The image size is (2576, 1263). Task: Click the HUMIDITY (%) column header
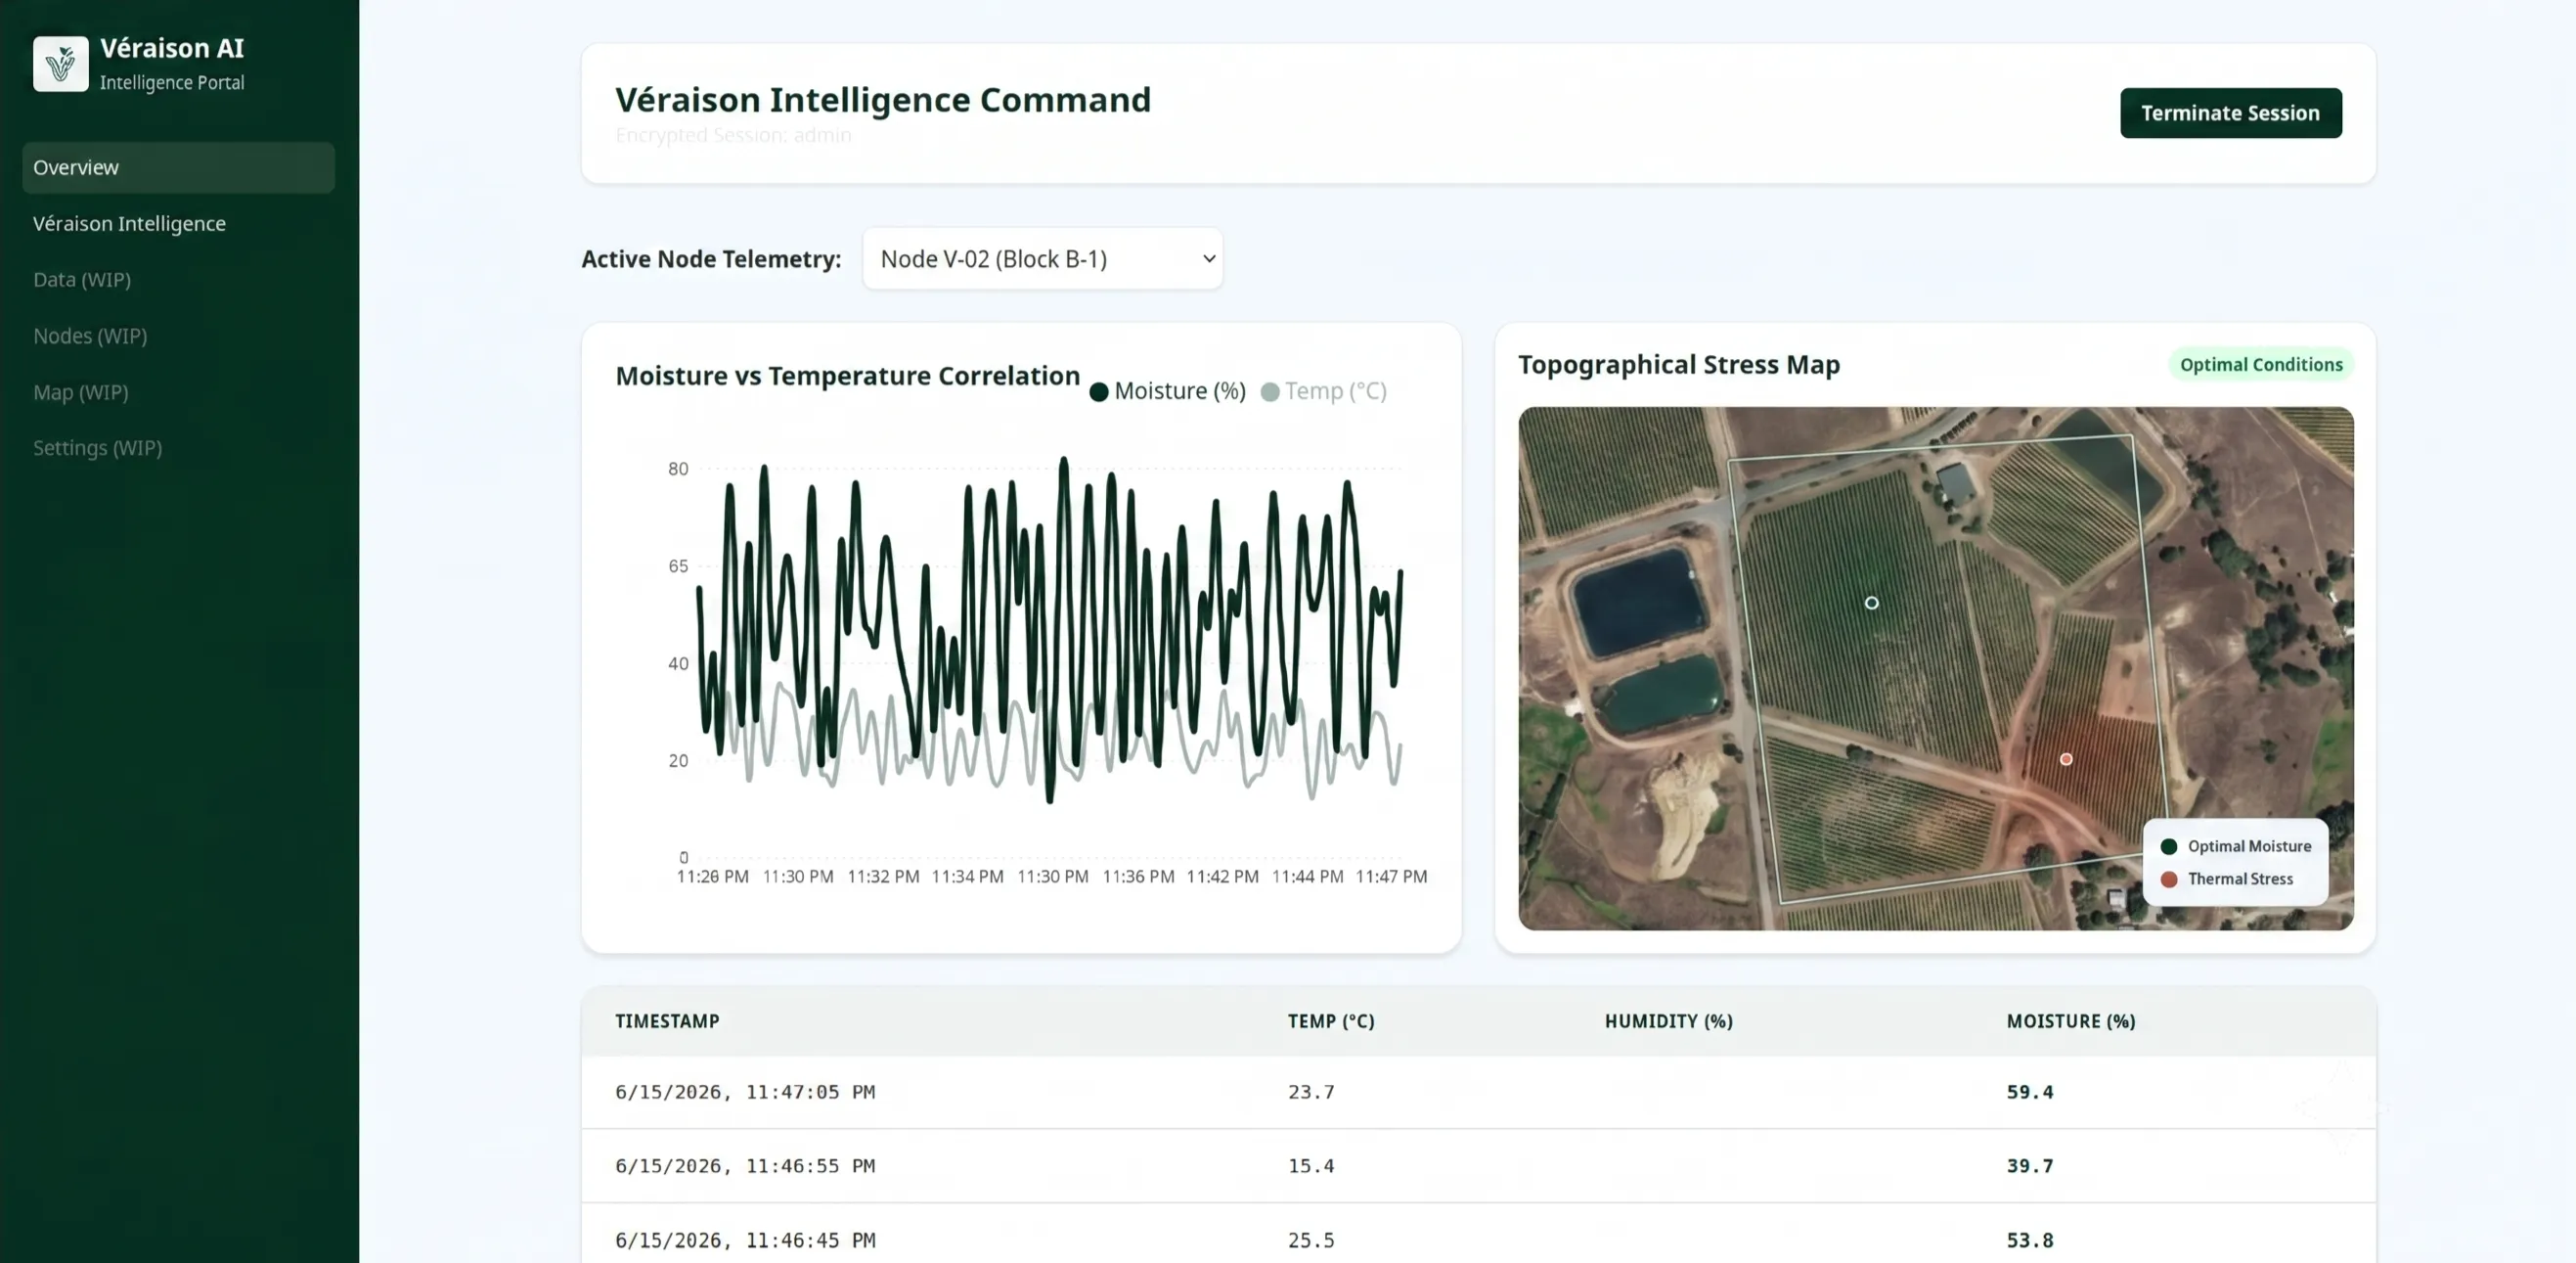coord(1668,1021)
